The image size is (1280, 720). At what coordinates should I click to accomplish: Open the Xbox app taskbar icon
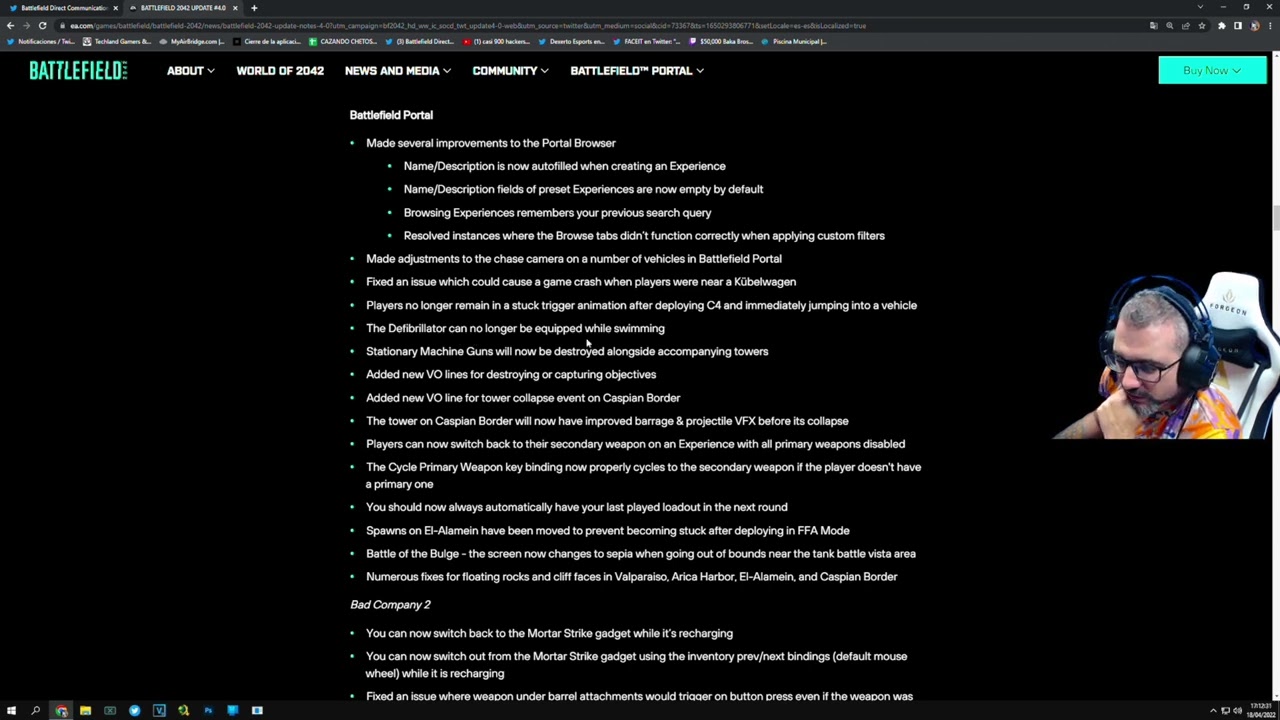pyautogui.click(x=110, y=710)
